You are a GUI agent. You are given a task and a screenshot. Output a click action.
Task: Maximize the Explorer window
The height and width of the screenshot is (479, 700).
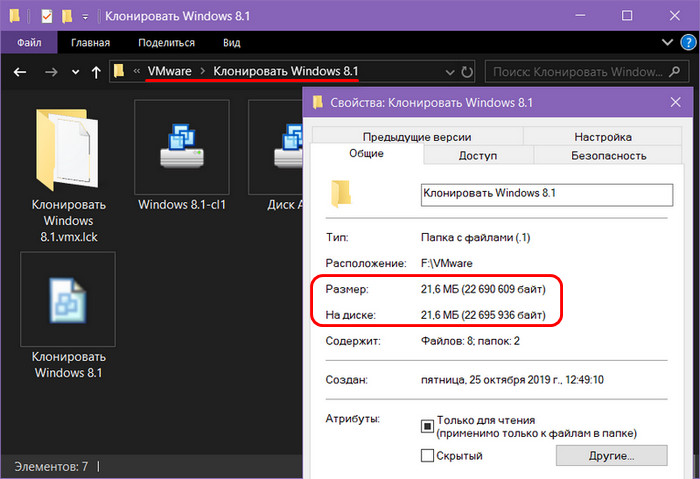pyautogui.click(x=627, y=16)
